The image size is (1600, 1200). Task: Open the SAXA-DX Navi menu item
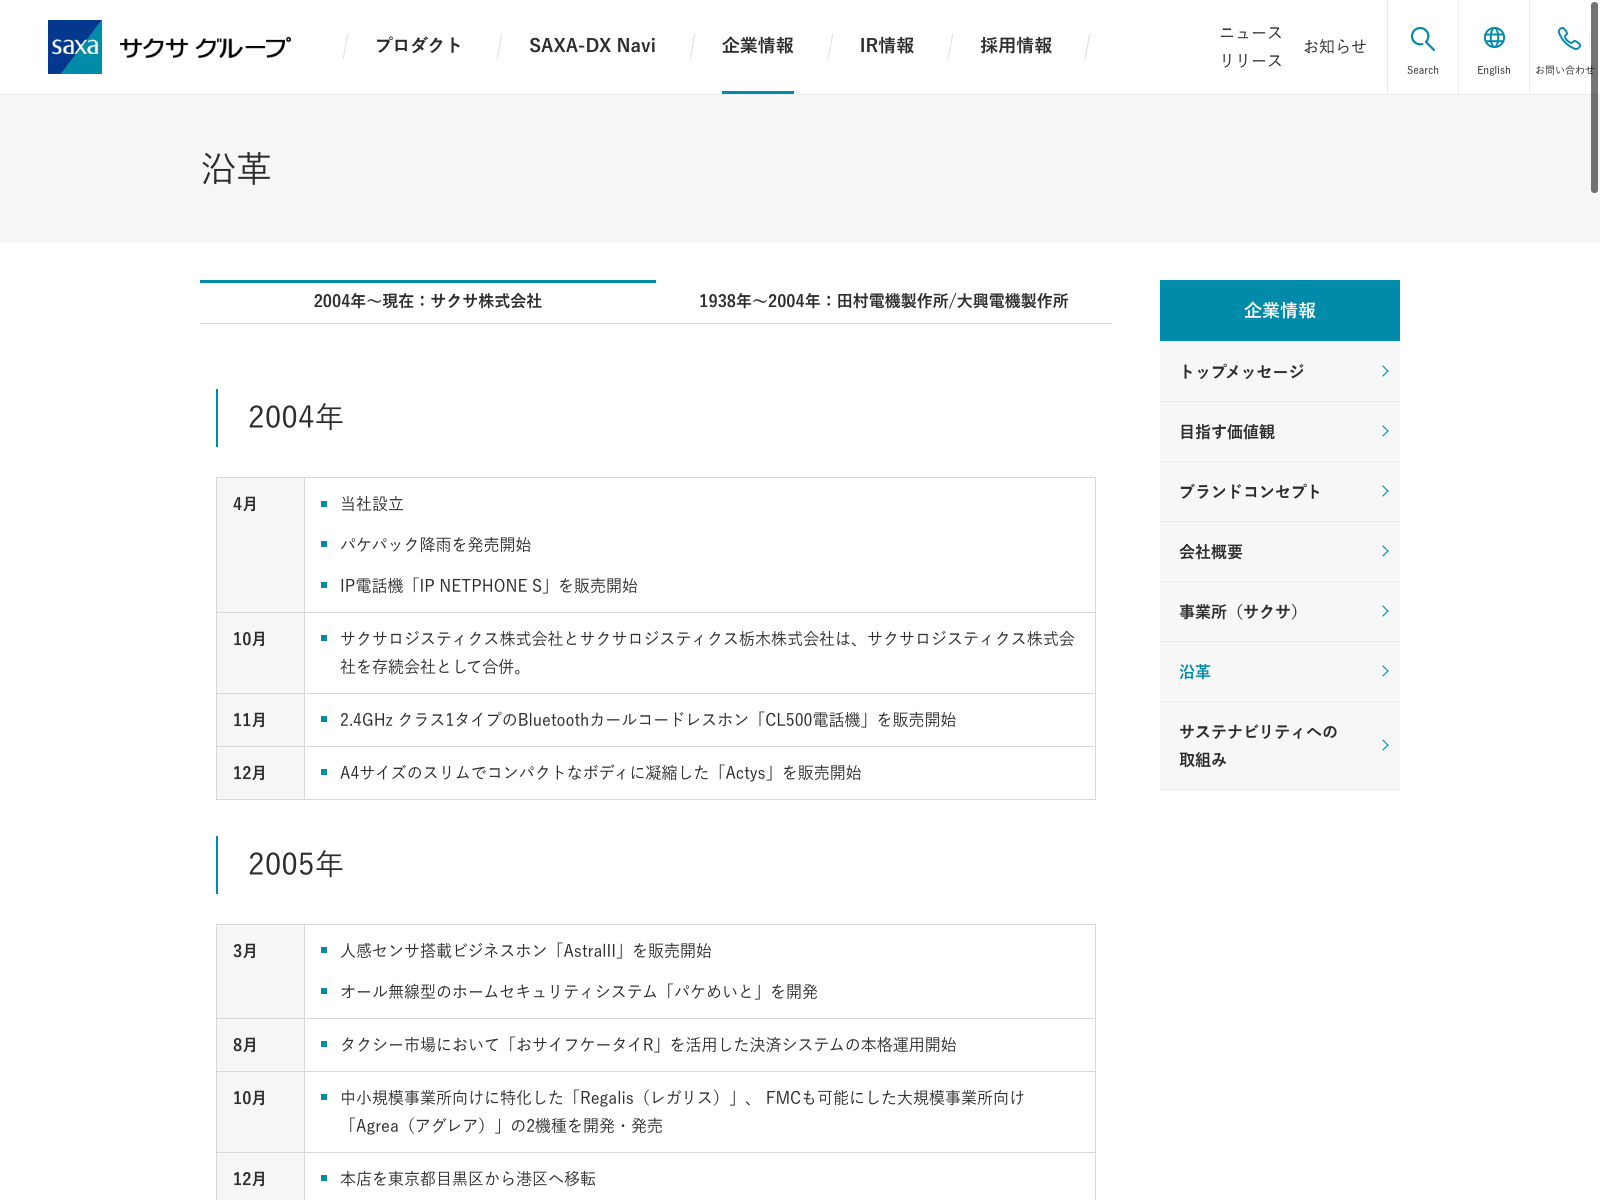592,46
